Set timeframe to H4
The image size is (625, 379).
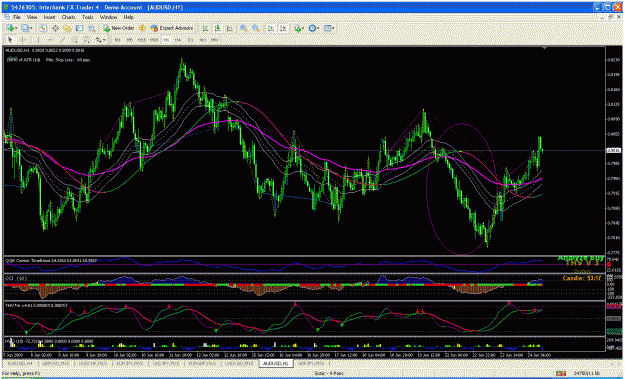tap(177, 40)
